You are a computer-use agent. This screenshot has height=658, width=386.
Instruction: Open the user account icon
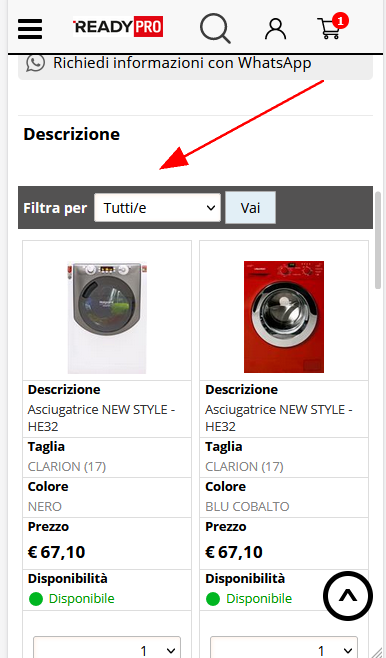coord(276,29)
